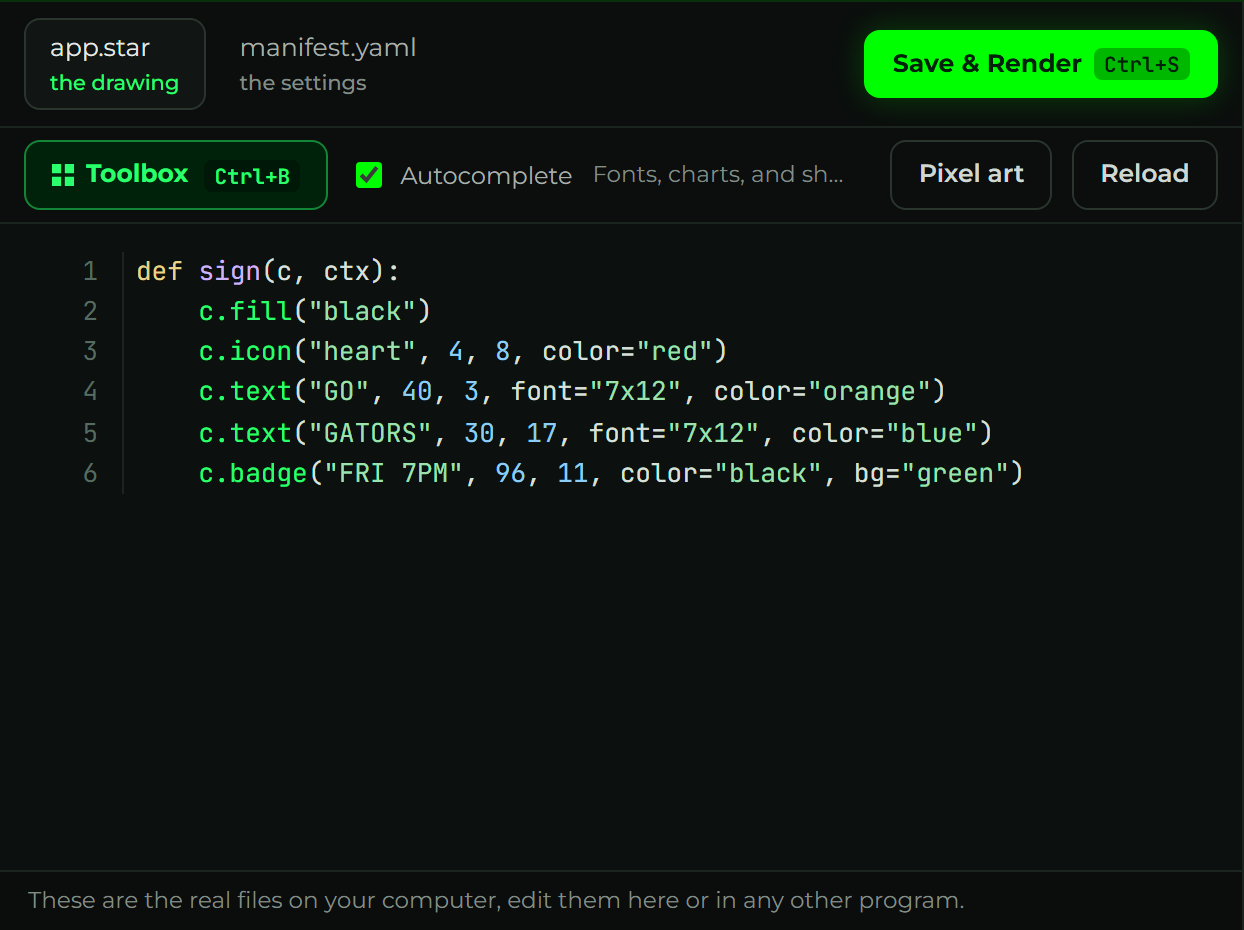Click line number 4 in gutter
The height and width of the screenshot is (930, 1244).
[90, 391]
